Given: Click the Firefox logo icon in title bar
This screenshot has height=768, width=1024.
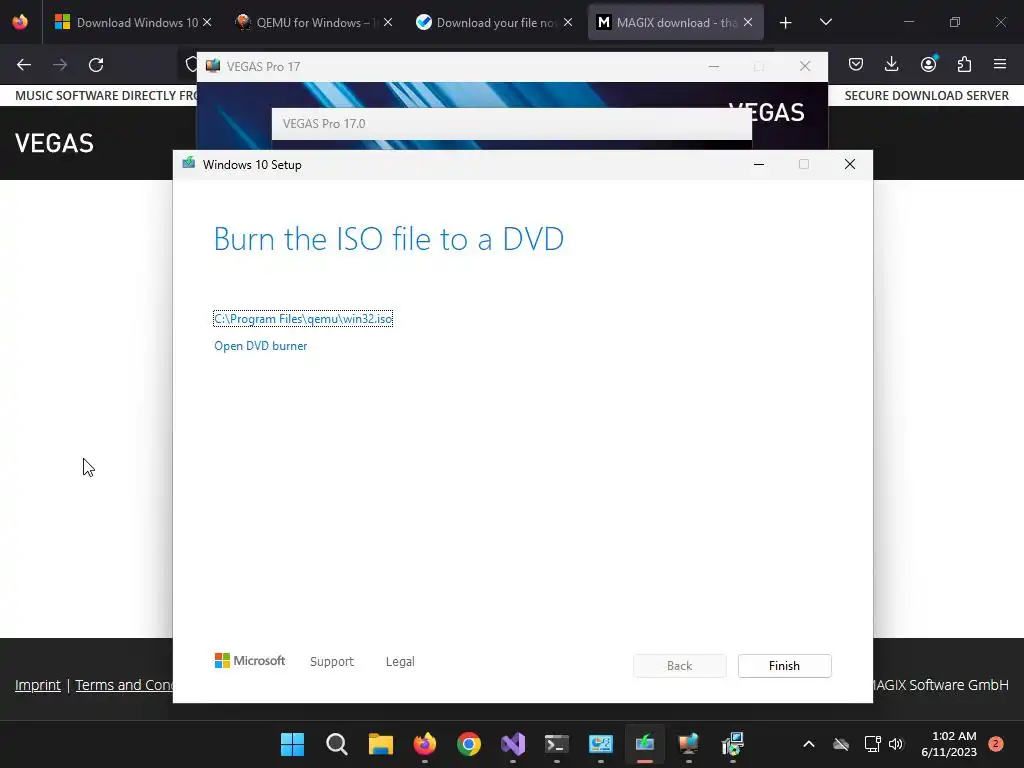Looking at the screenshot, I should [x=20, y=22].
